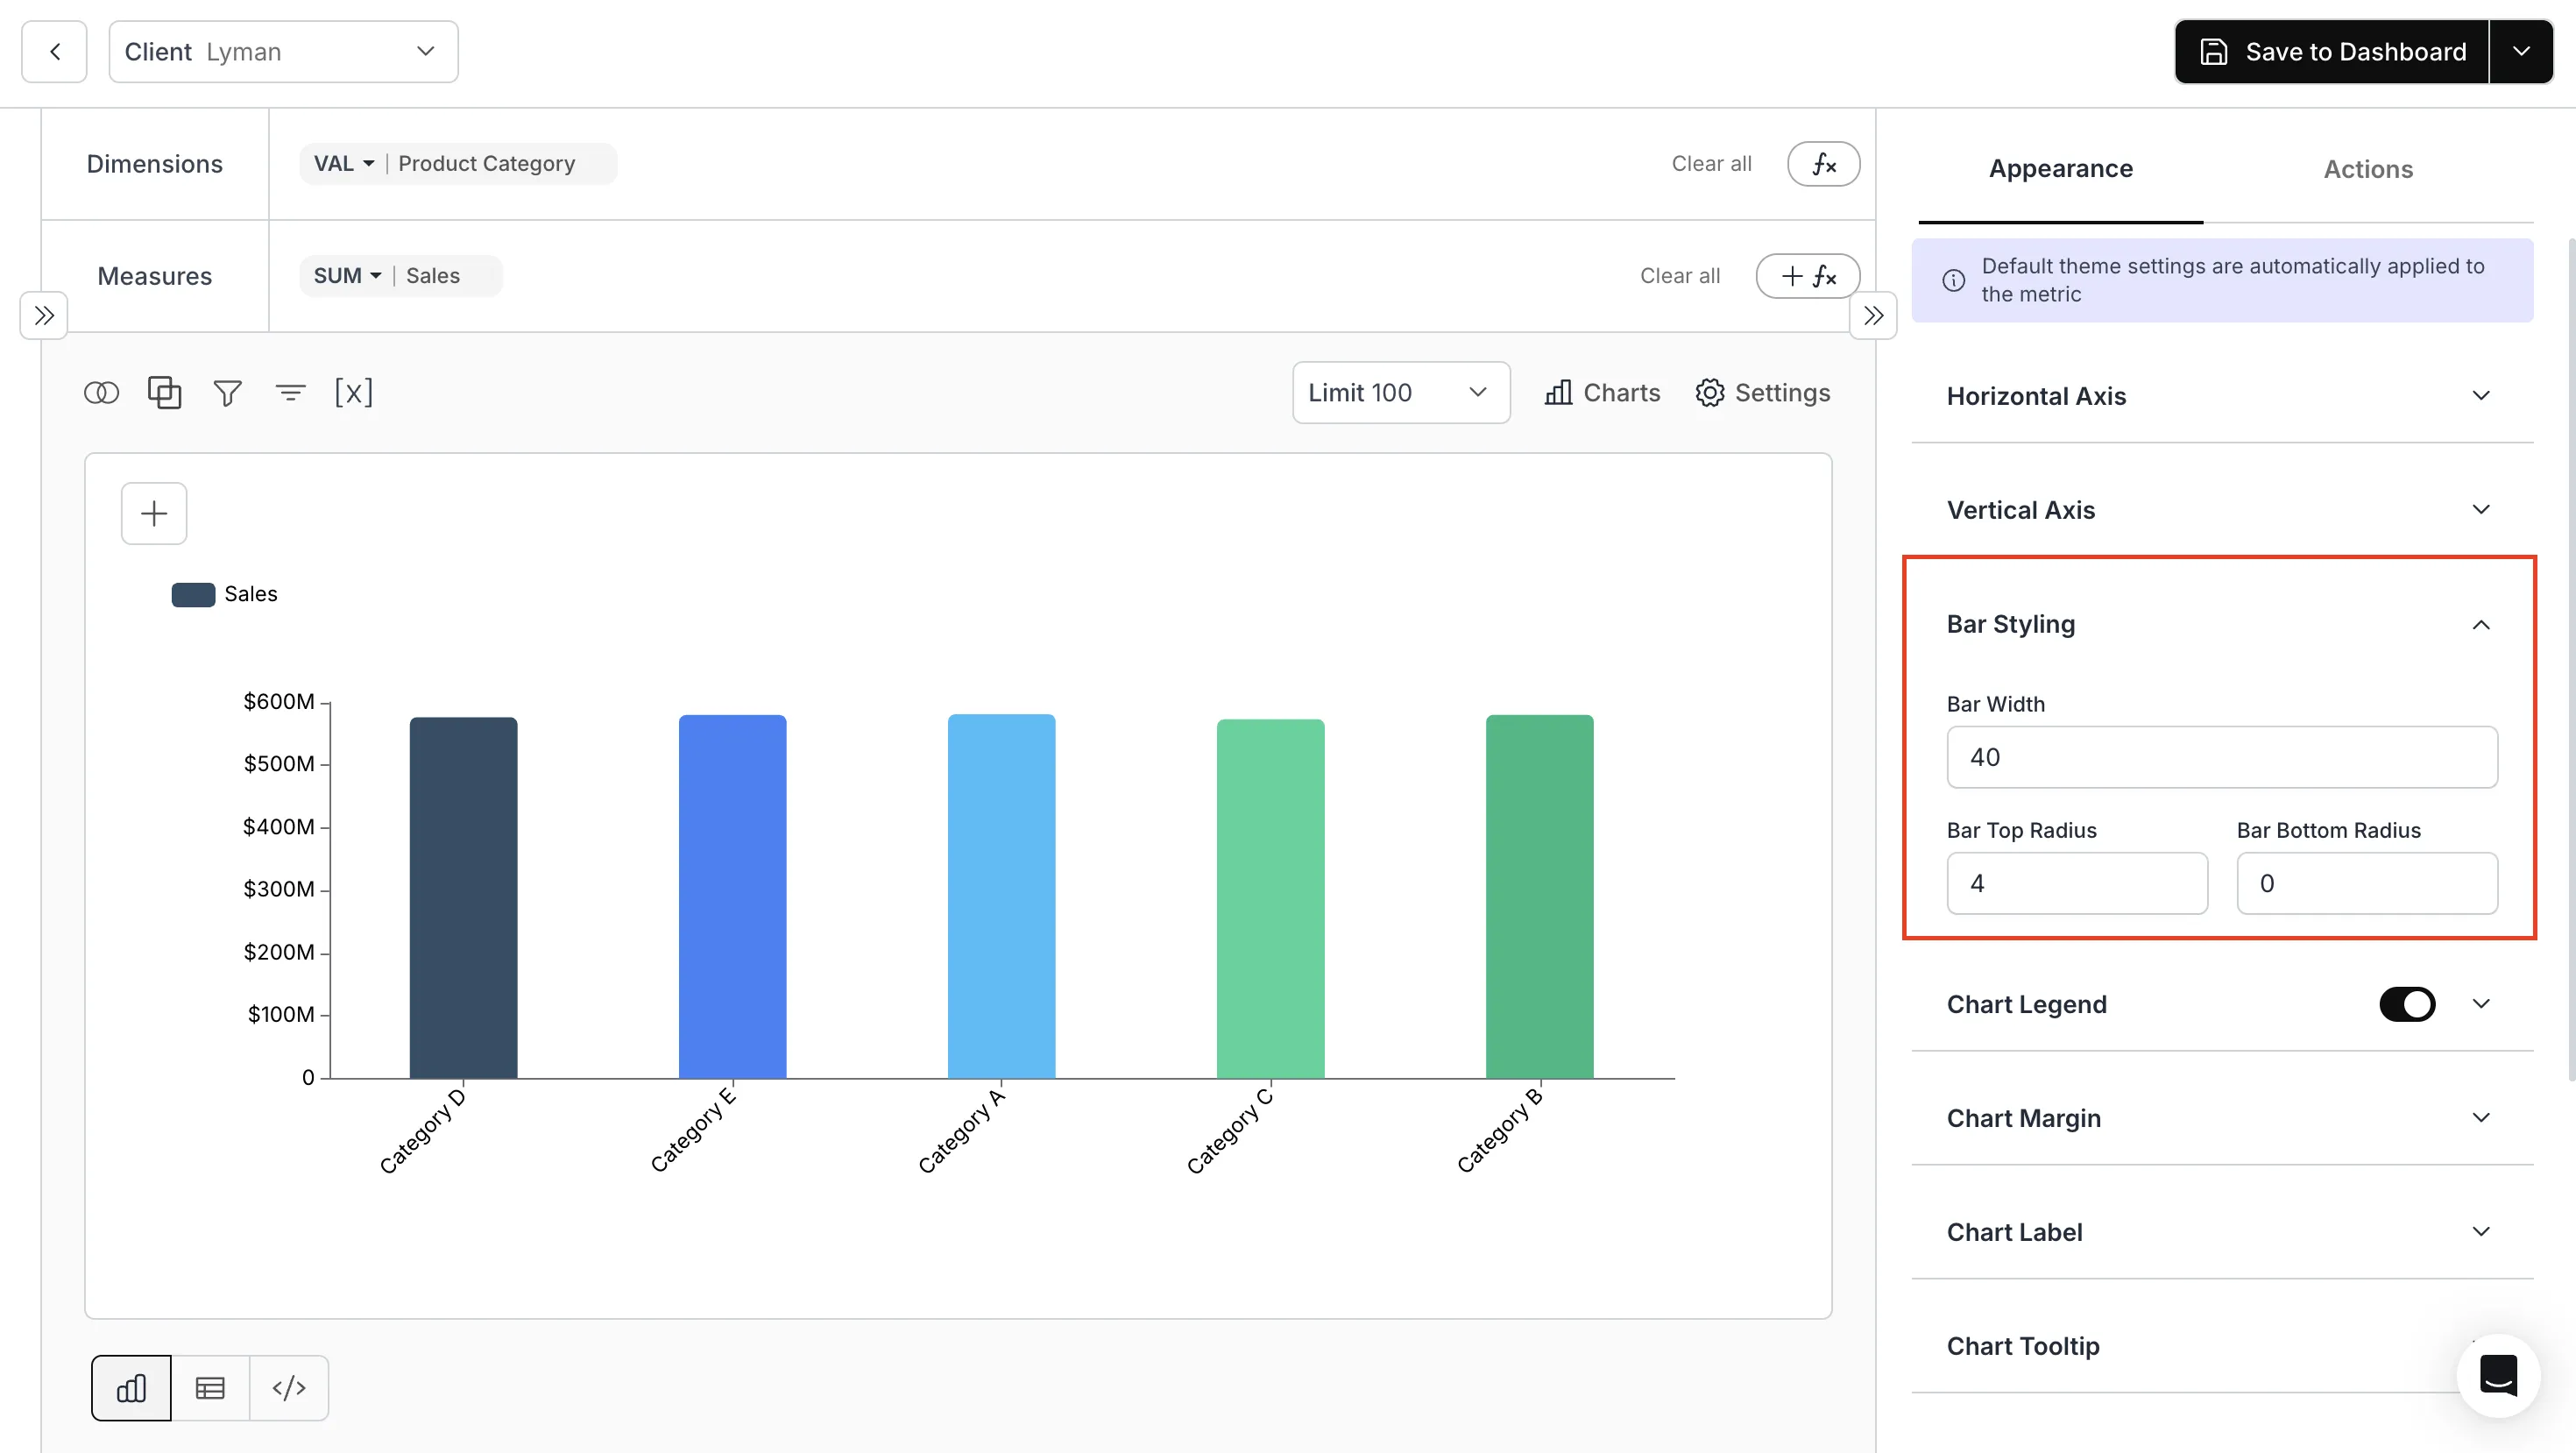Open the VAL dropdown on Product Category
Viewport: 2576px width, 1453px height.
point(344,164)
